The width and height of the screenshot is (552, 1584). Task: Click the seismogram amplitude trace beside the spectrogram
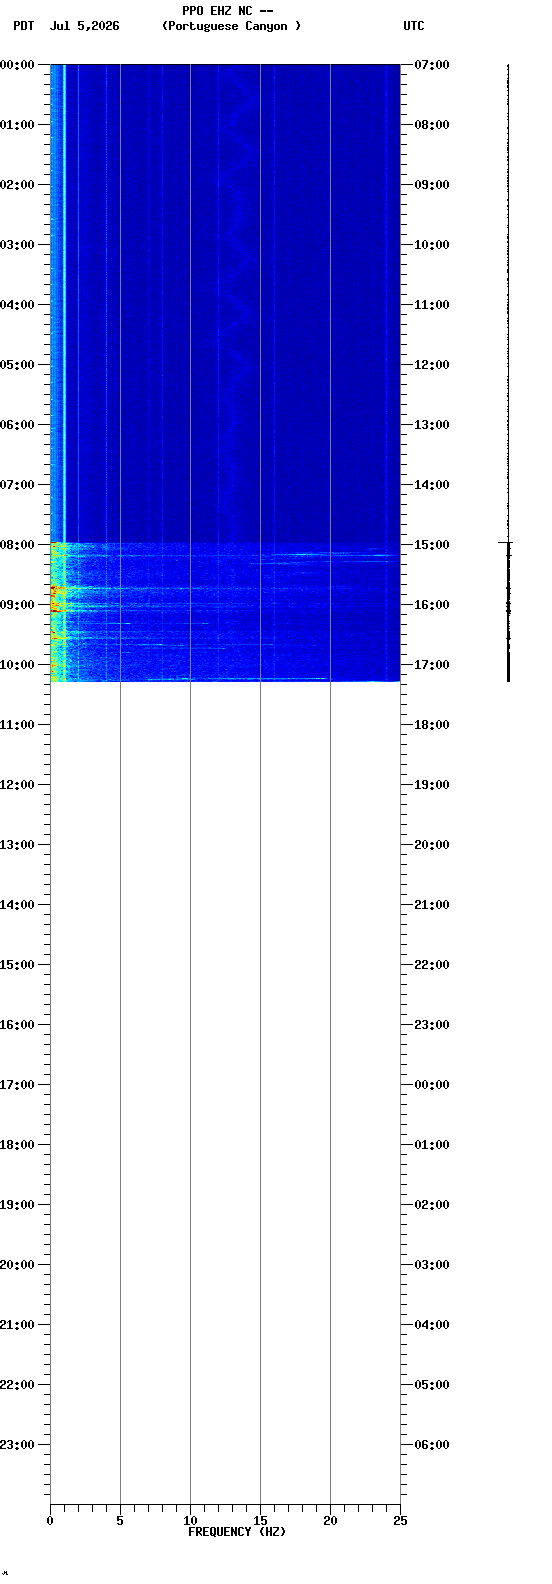point(508,373)
